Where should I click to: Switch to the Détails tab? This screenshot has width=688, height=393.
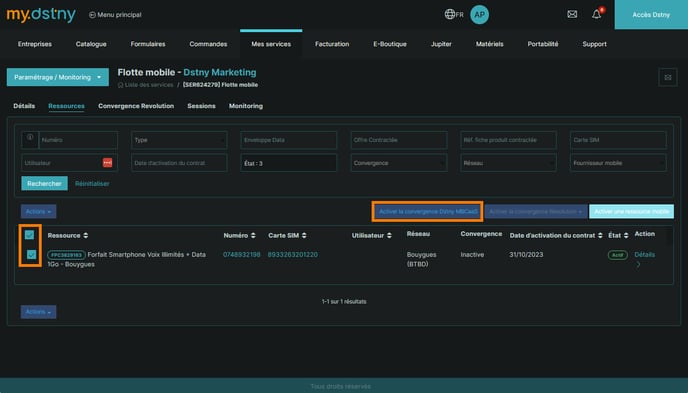(24, 106)
